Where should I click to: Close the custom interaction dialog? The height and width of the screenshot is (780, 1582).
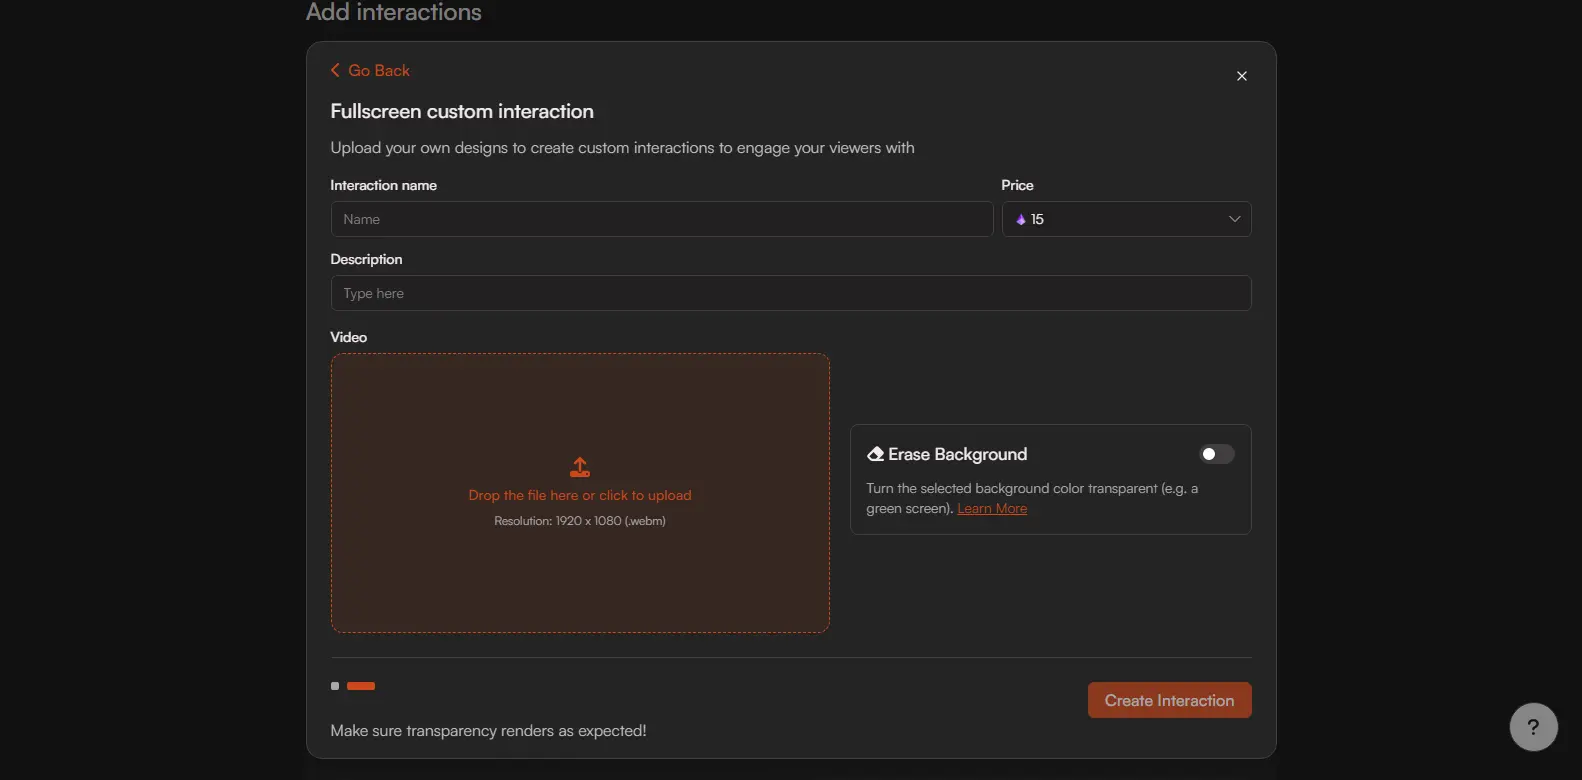1241,76
